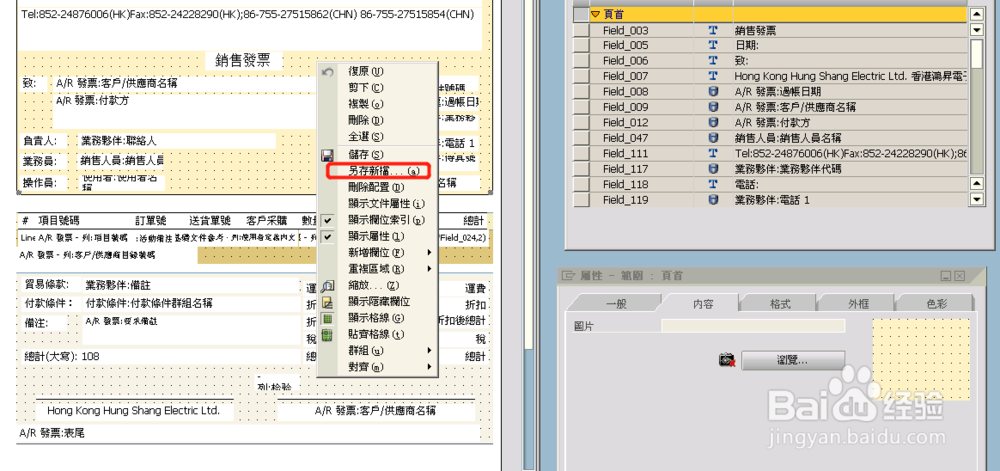This screenshot has width=1000, height=471.
Task: Click the camera remove-picture icon
Action: (727, 360)
